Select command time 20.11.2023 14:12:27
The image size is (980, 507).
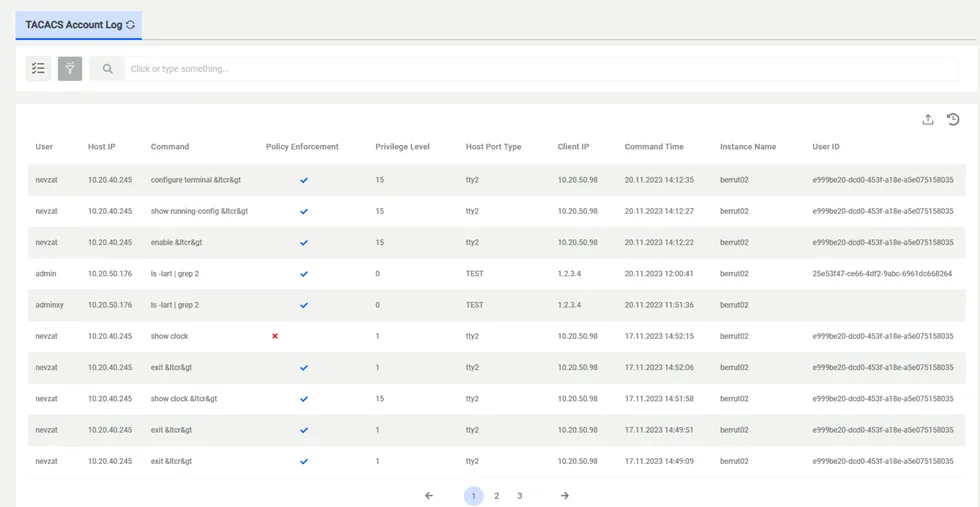659,211
